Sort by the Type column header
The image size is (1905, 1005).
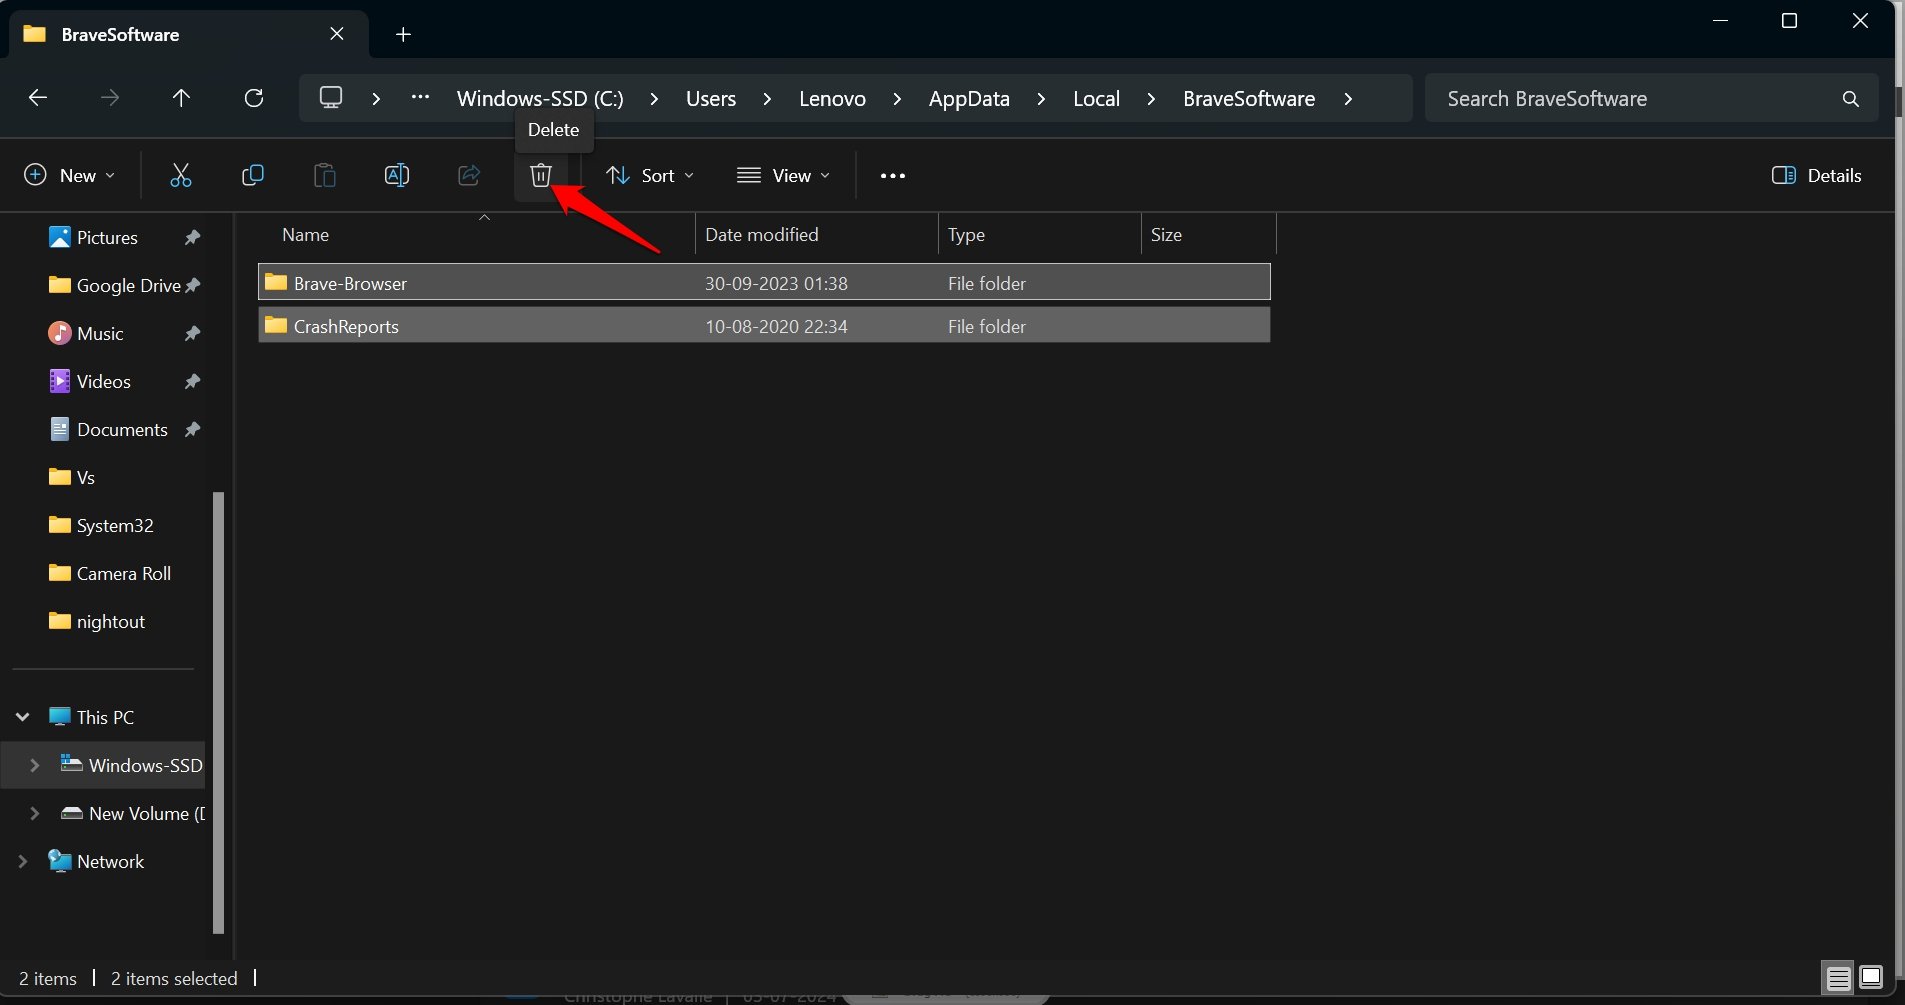tap(1040, 235)
